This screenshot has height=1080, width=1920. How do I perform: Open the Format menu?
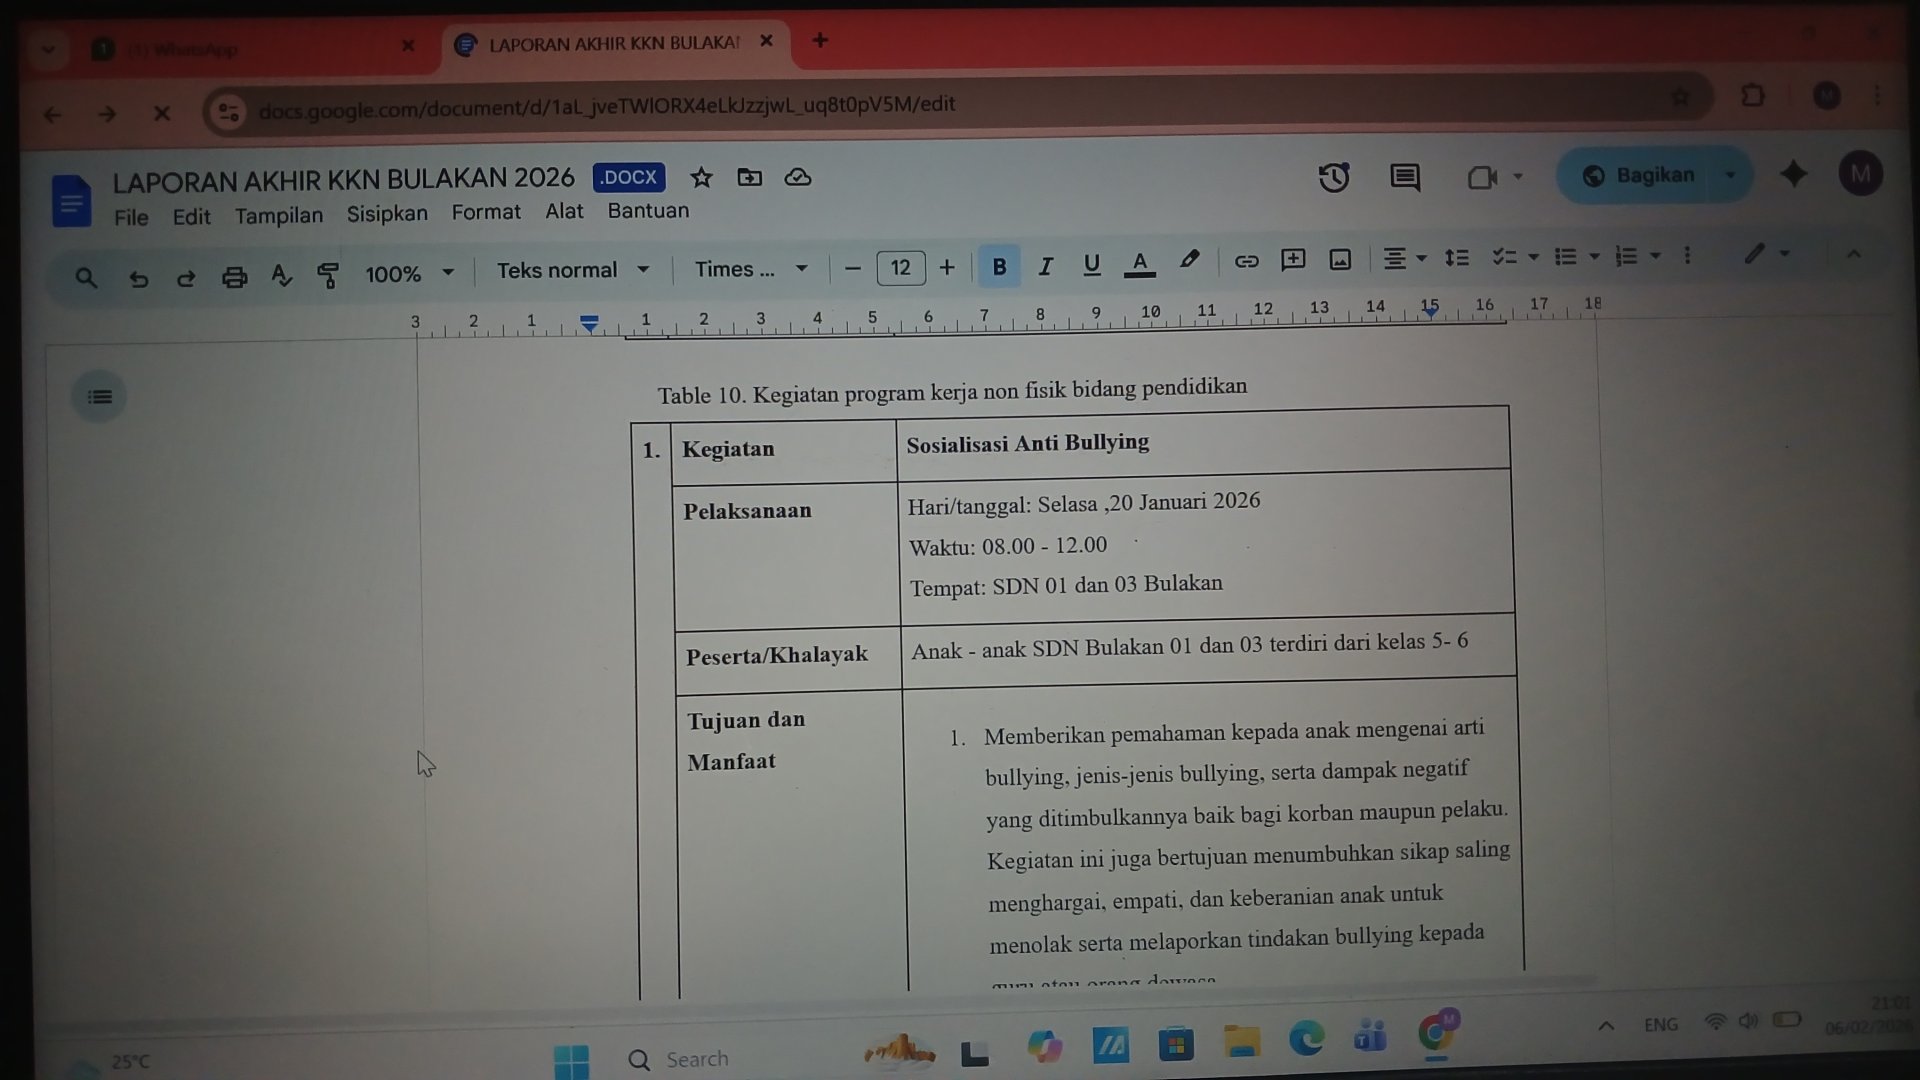coord(486,212)
